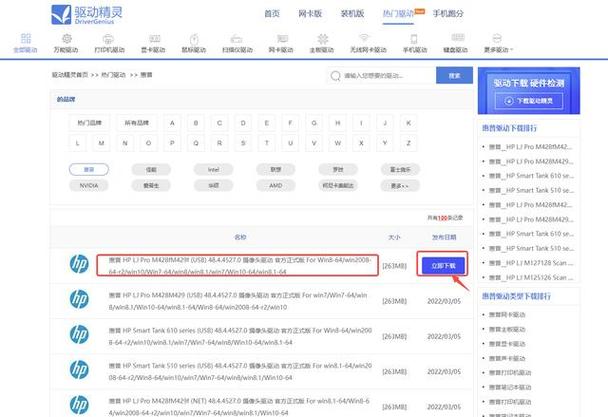Filter brands by letter H

point(338,123)
